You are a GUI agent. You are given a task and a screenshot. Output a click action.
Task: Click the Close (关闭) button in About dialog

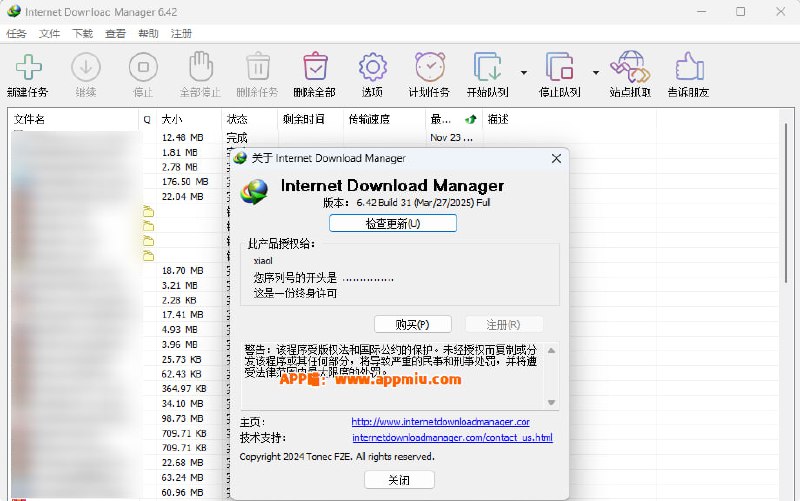[x=399, y=480]
